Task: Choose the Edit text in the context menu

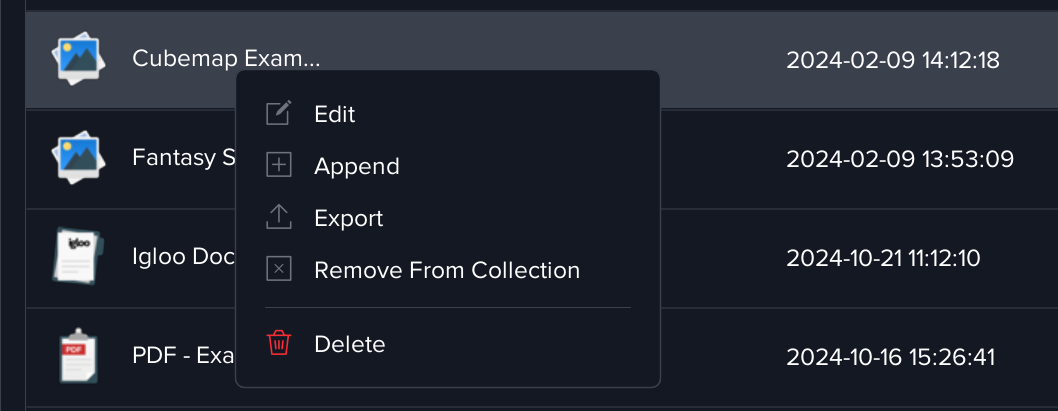Action: pyautogui.click(x=334, y=114)
